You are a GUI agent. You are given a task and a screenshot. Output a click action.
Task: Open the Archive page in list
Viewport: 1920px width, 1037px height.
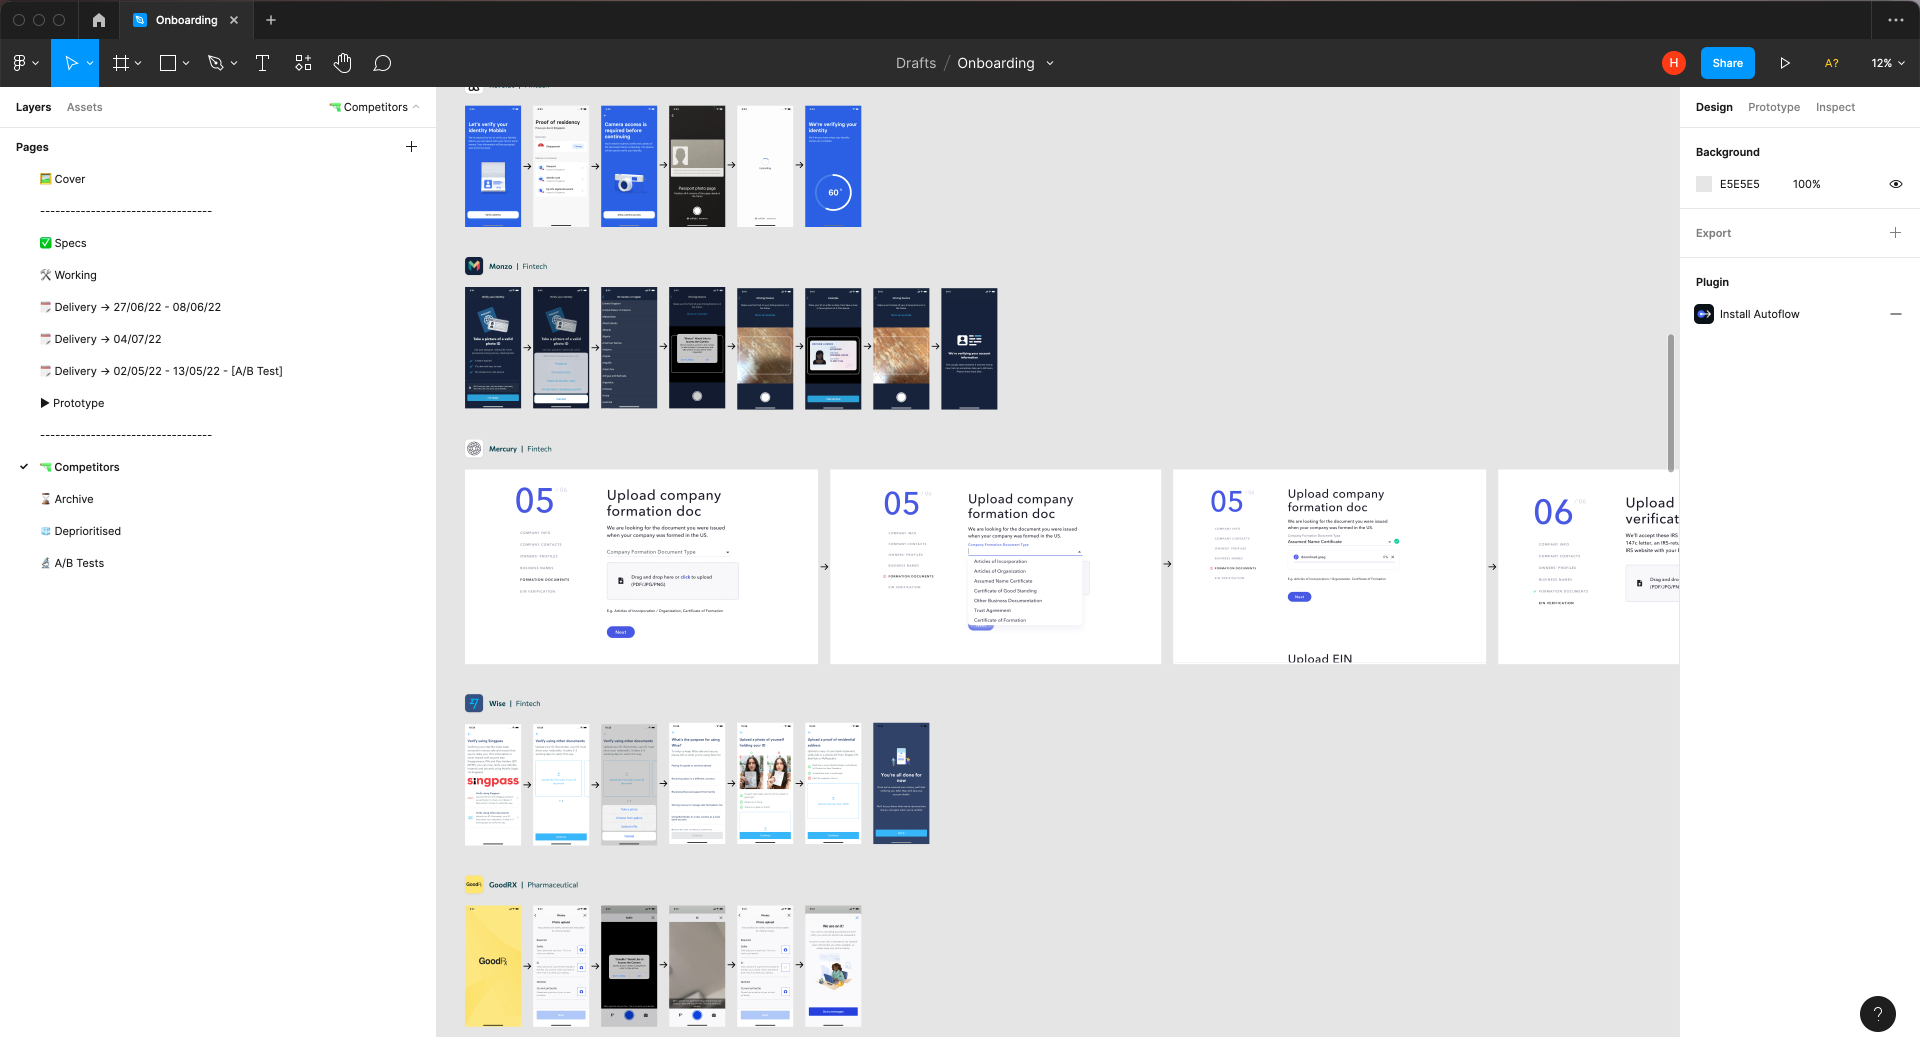point(74,499)
